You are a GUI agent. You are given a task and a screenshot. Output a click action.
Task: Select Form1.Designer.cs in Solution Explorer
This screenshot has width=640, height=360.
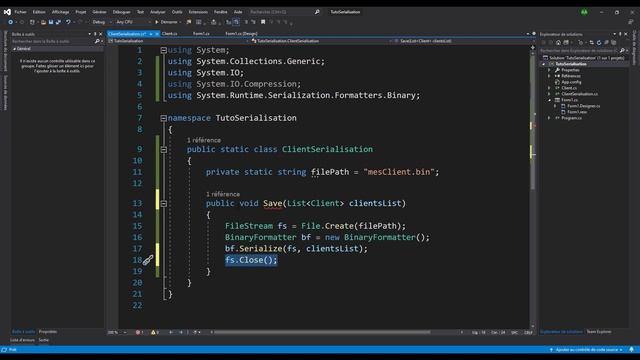[583, 106]
